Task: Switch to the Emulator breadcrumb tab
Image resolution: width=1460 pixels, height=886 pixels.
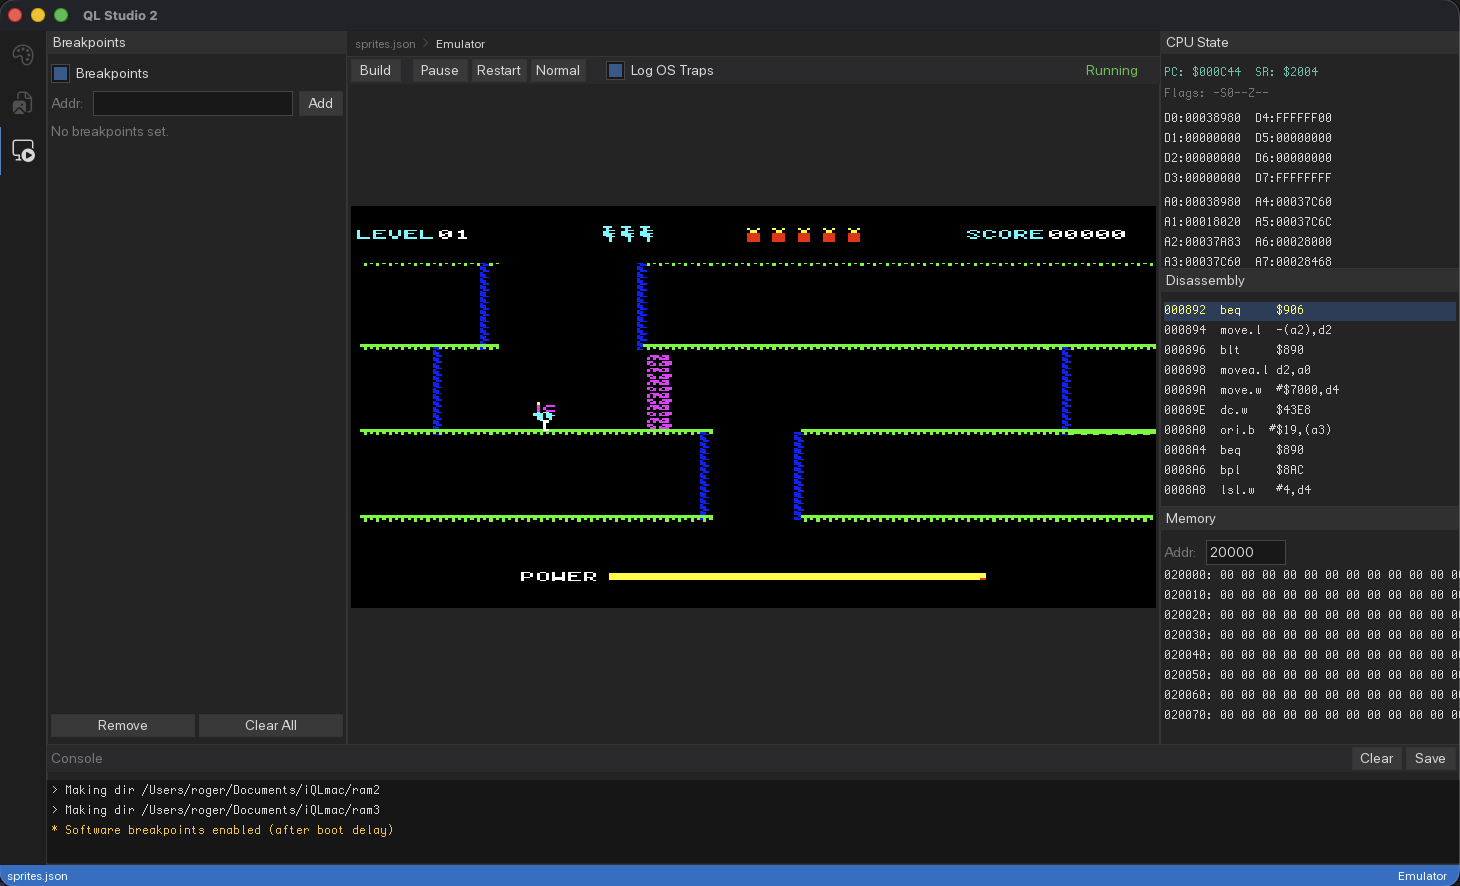Action: (x=460, y=44)
